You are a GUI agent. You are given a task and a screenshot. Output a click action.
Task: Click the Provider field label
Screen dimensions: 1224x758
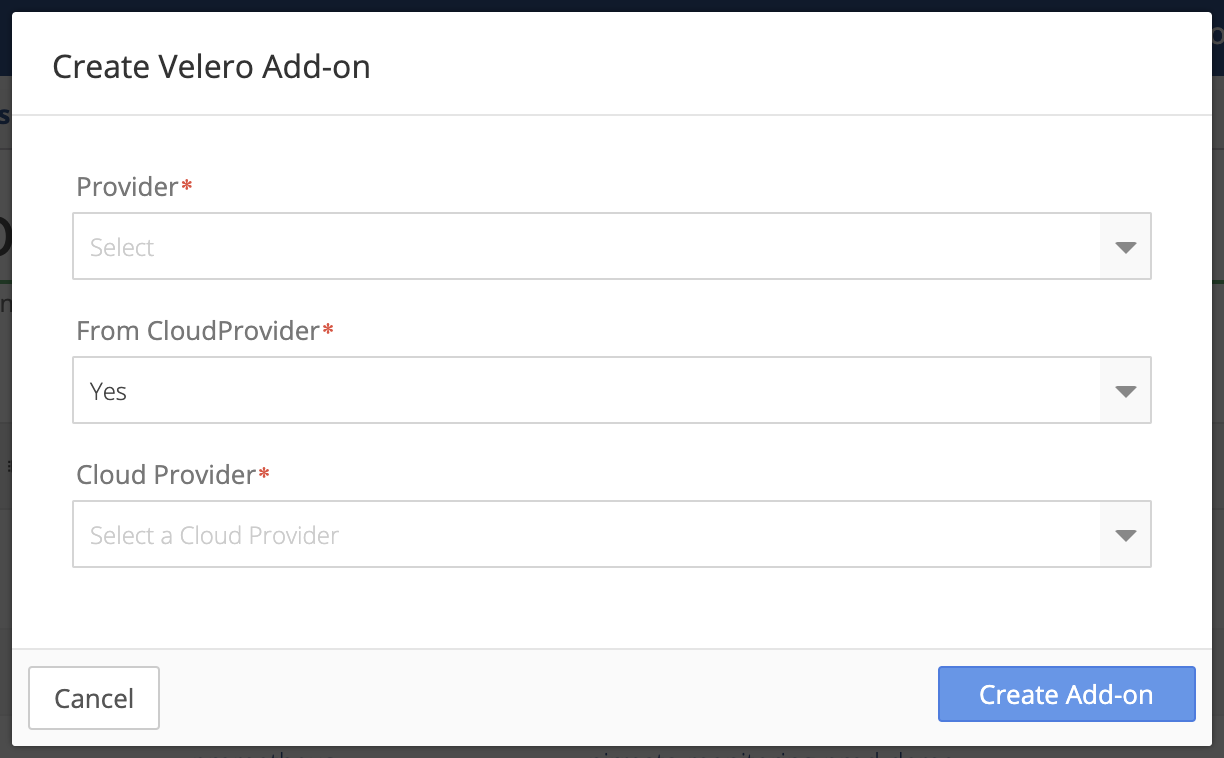[127, 186]
